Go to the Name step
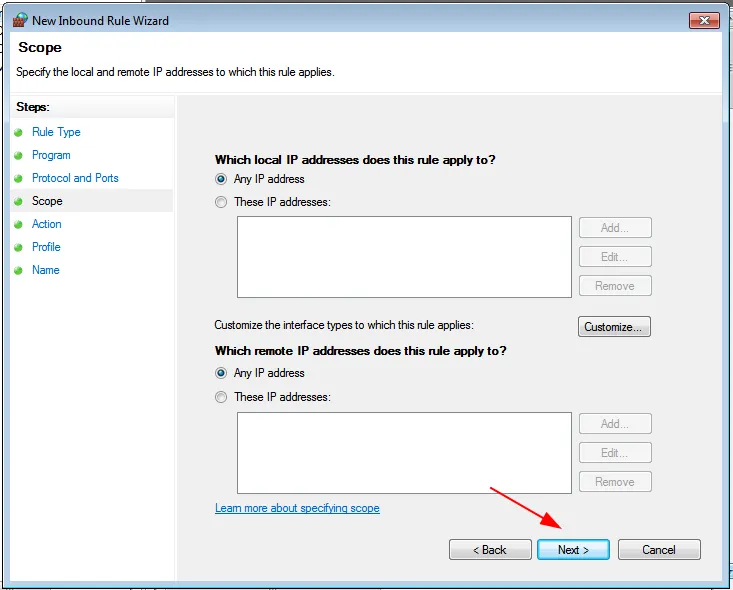This screenshot has width=733, height=590. pos(46,270)
